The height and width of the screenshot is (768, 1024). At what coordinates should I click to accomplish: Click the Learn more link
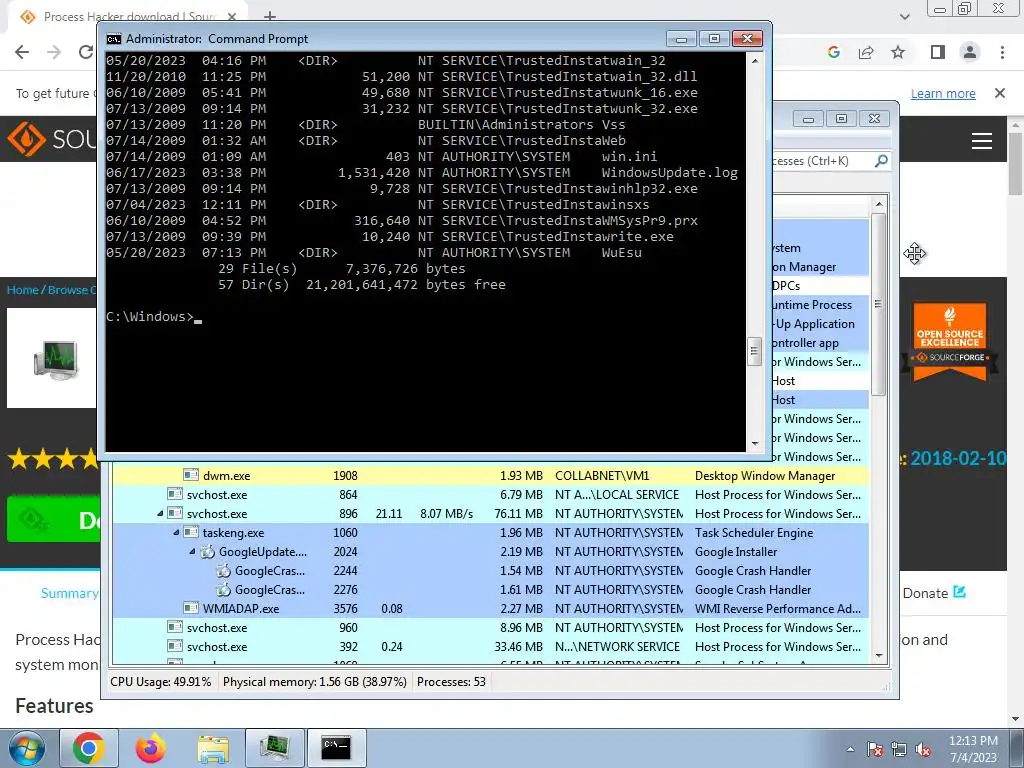coord(943,93)
